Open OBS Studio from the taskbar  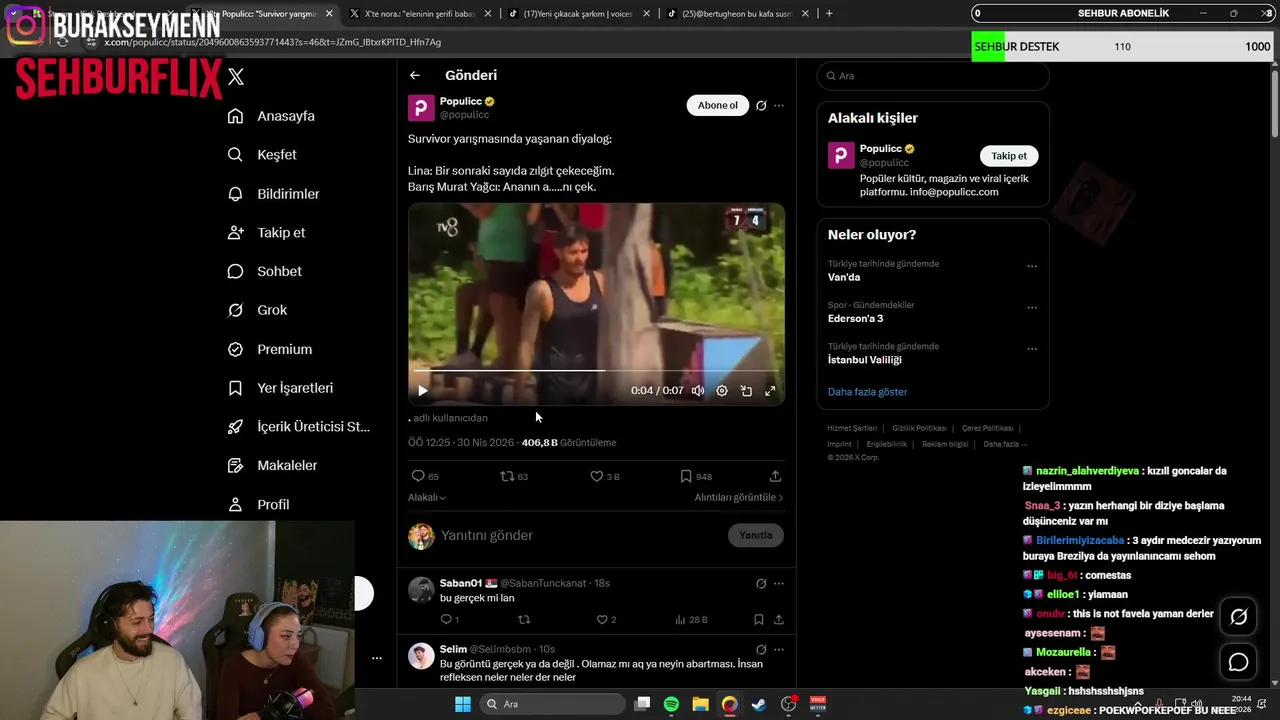[x=788, y=704]
